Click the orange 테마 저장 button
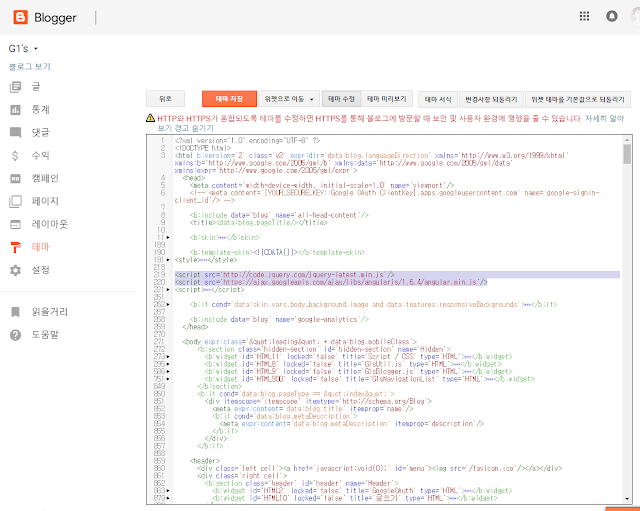This screenshot has height=511, width=640. point(229,99)
